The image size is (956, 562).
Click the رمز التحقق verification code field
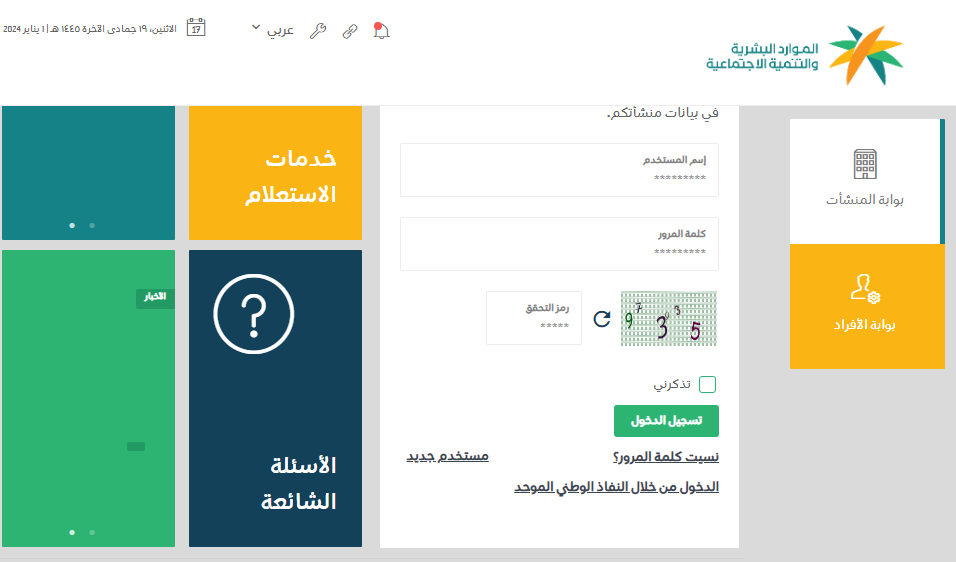tap(534, 318)
